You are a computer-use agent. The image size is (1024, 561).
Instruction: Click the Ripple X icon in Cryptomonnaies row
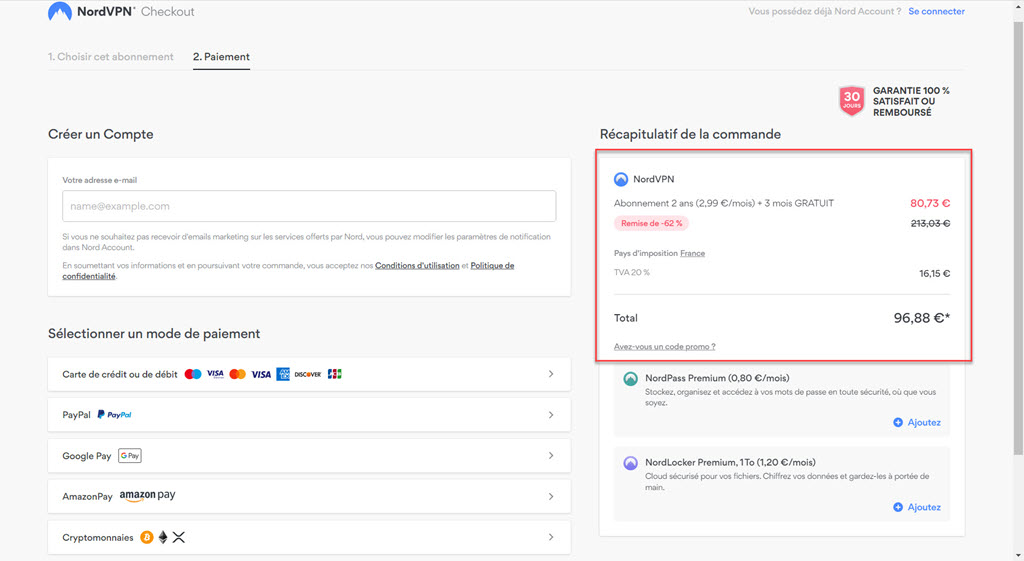[x=178, y=537]
